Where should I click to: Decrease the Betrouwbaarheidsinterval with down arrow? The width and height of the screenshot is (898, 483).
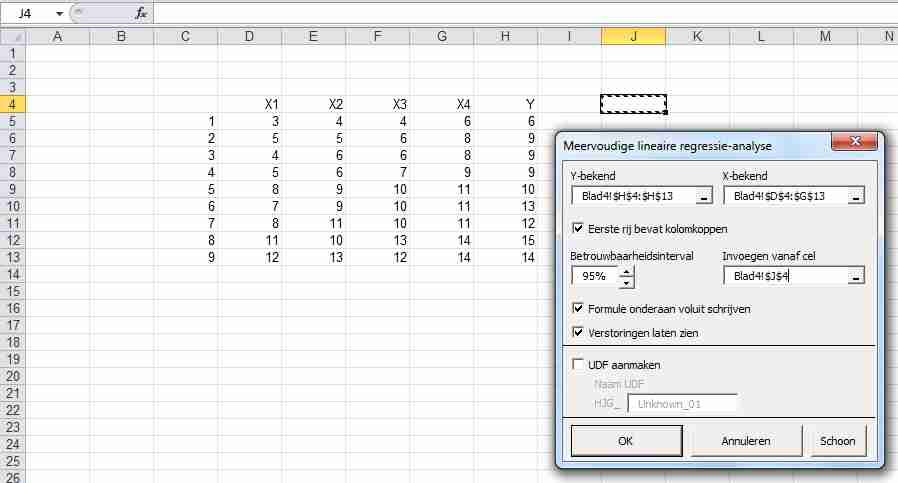point(627,281)
